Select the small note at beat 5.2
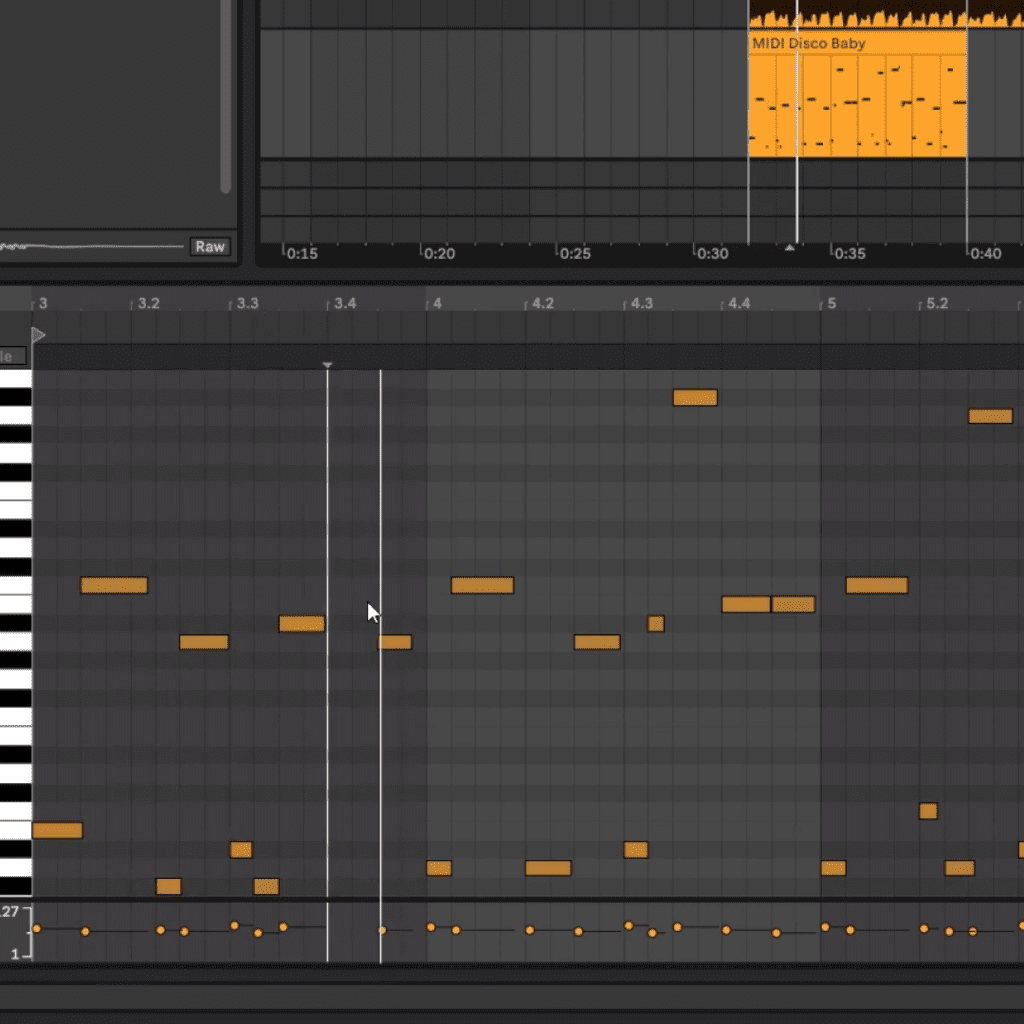The height and width of the screenshot is (1024, 1024). coord(928,811)
